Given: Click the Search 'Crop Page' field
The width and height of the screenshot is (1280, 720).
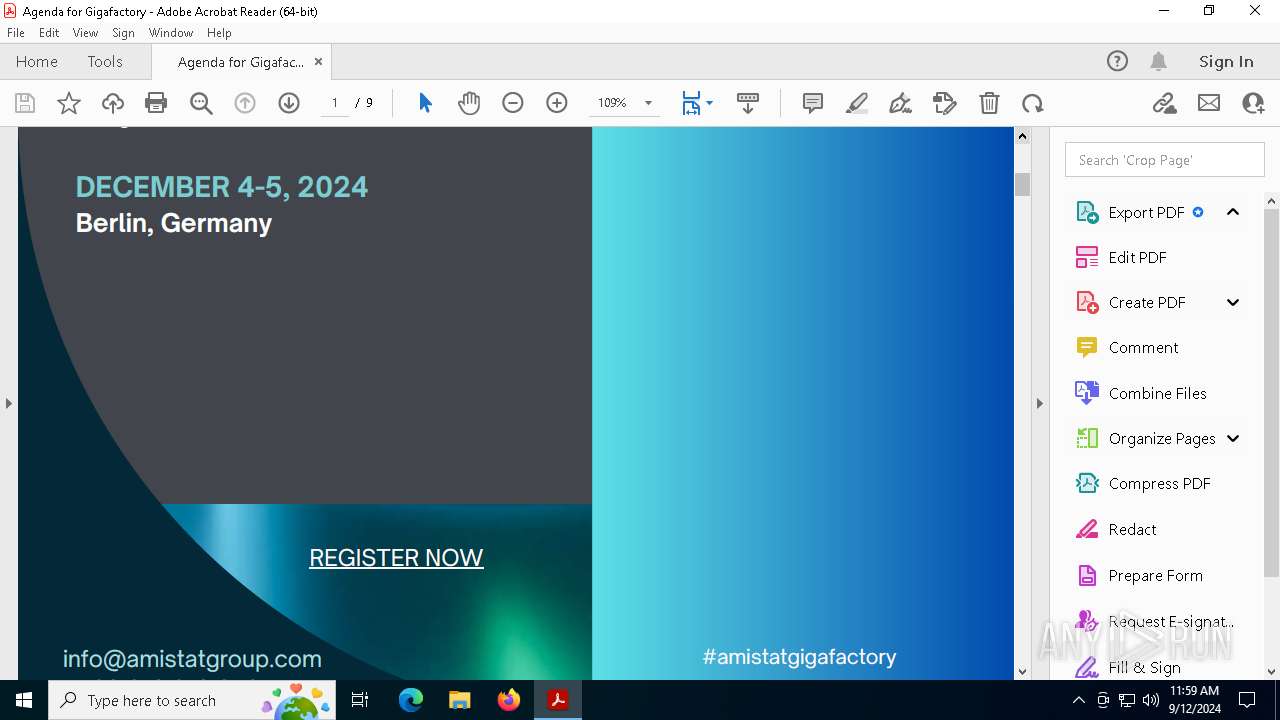Looking at the screenshot, I should point(1165,160).
